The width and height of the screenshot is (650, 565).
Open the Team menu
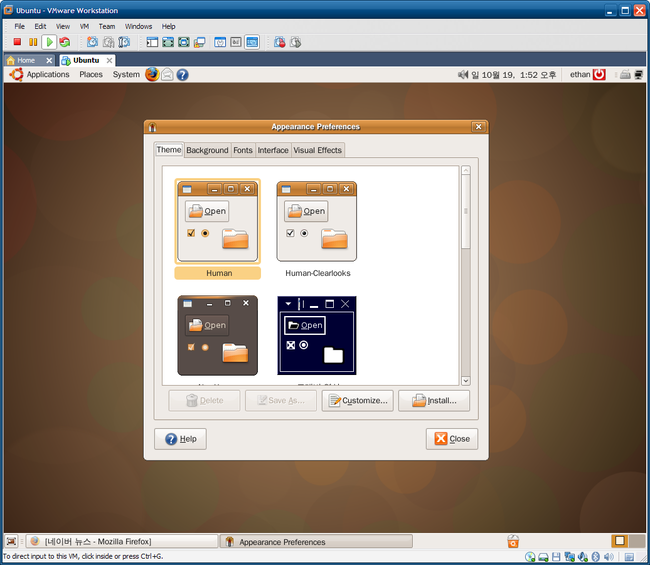[x=107, y=27]
